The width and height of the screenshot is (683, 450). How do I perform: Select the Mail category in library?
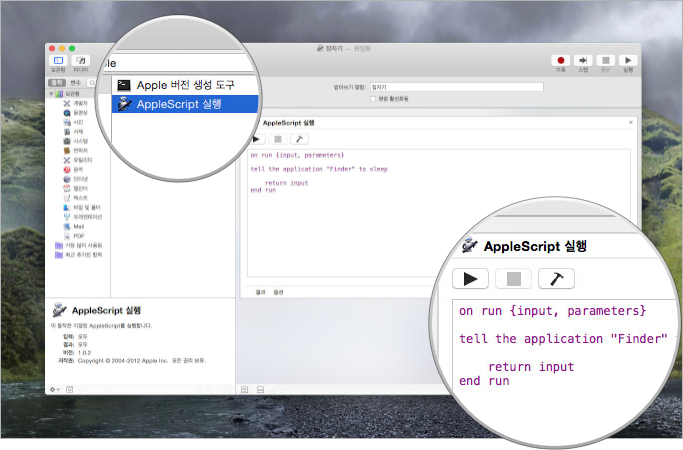[x=74, y=227]
